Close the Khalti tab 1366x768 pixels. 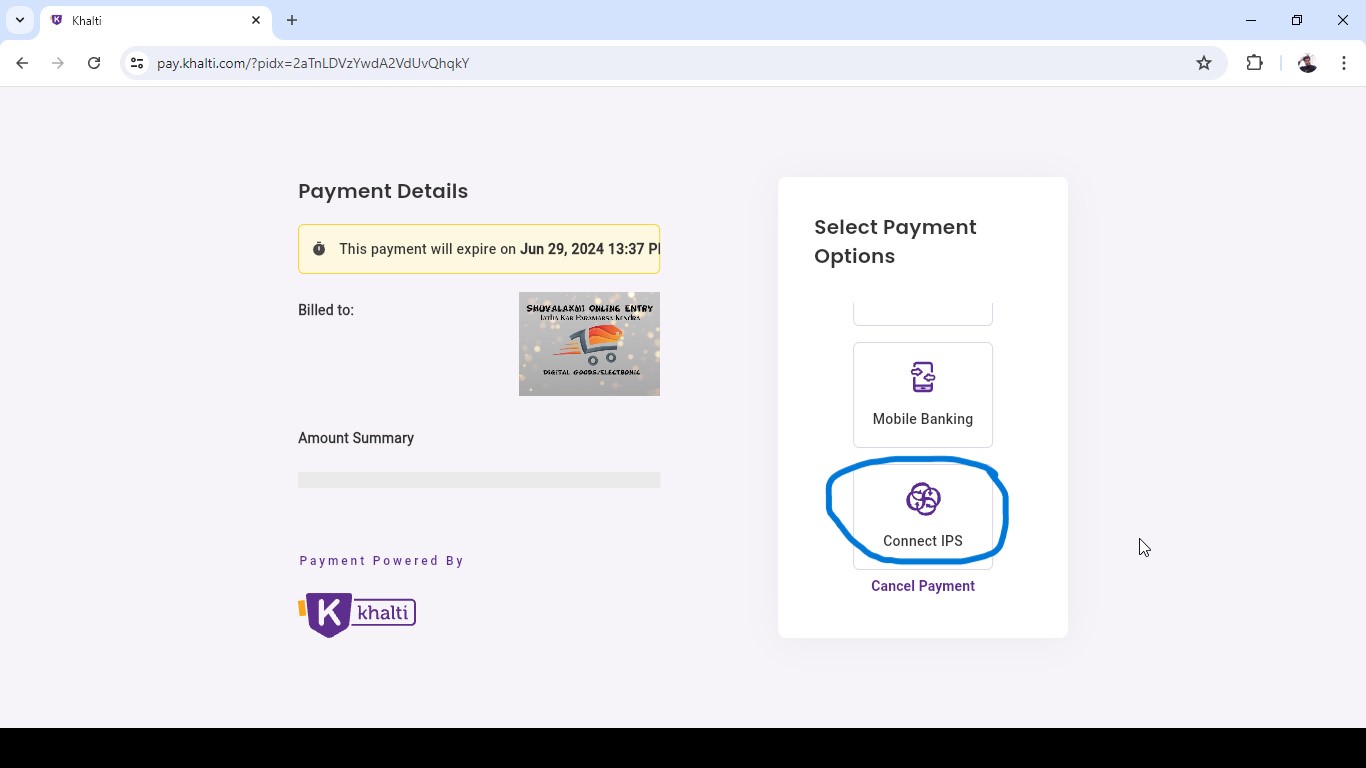coord(256,20)
